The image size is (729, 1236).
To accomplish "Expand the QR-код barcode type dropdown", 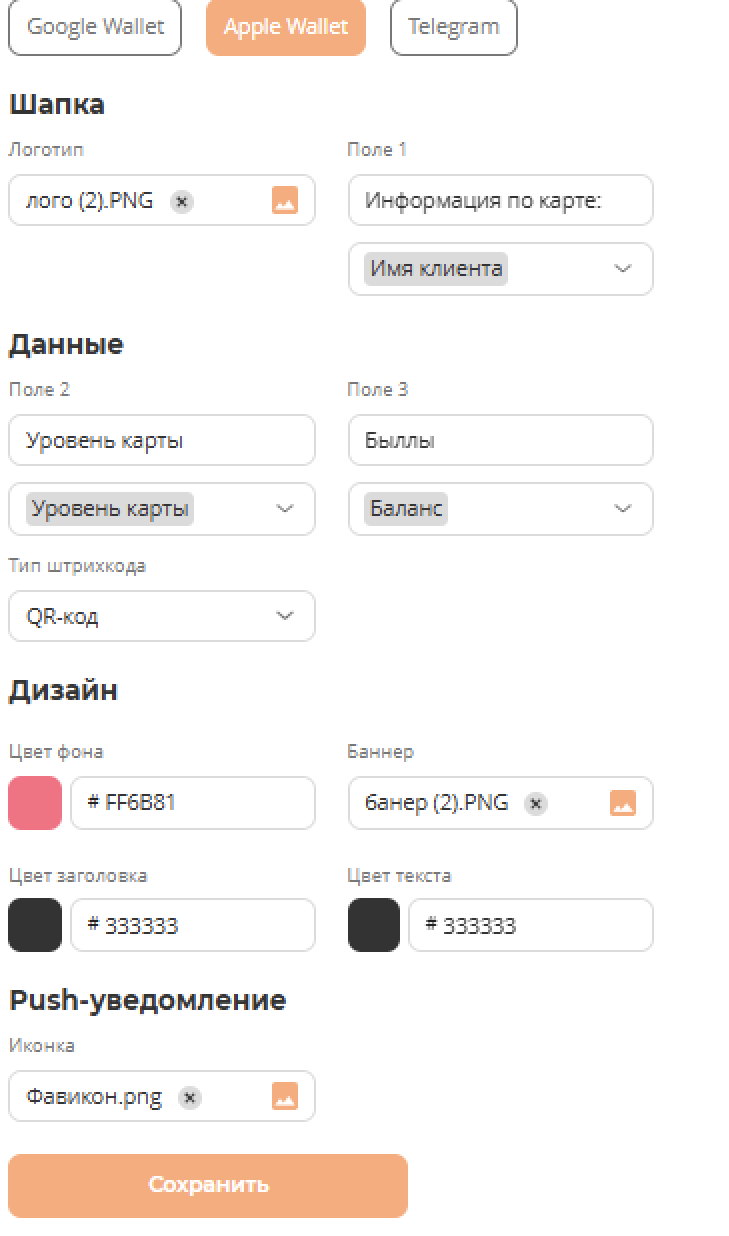I will (285, 616).
